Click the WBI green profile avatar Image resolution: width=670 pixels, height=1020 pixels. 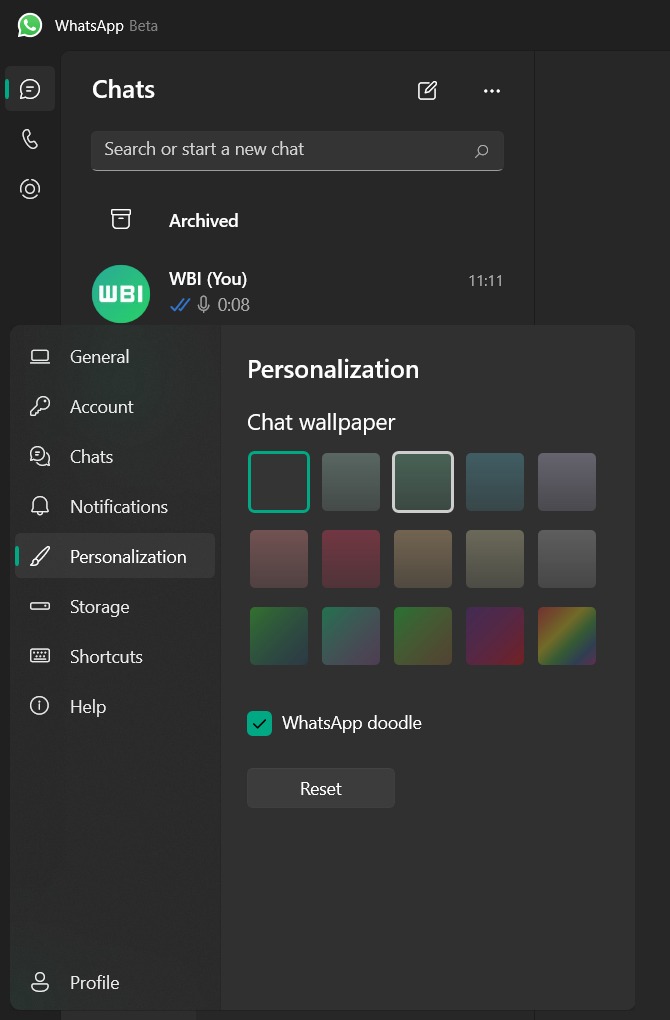coord(121,293)
